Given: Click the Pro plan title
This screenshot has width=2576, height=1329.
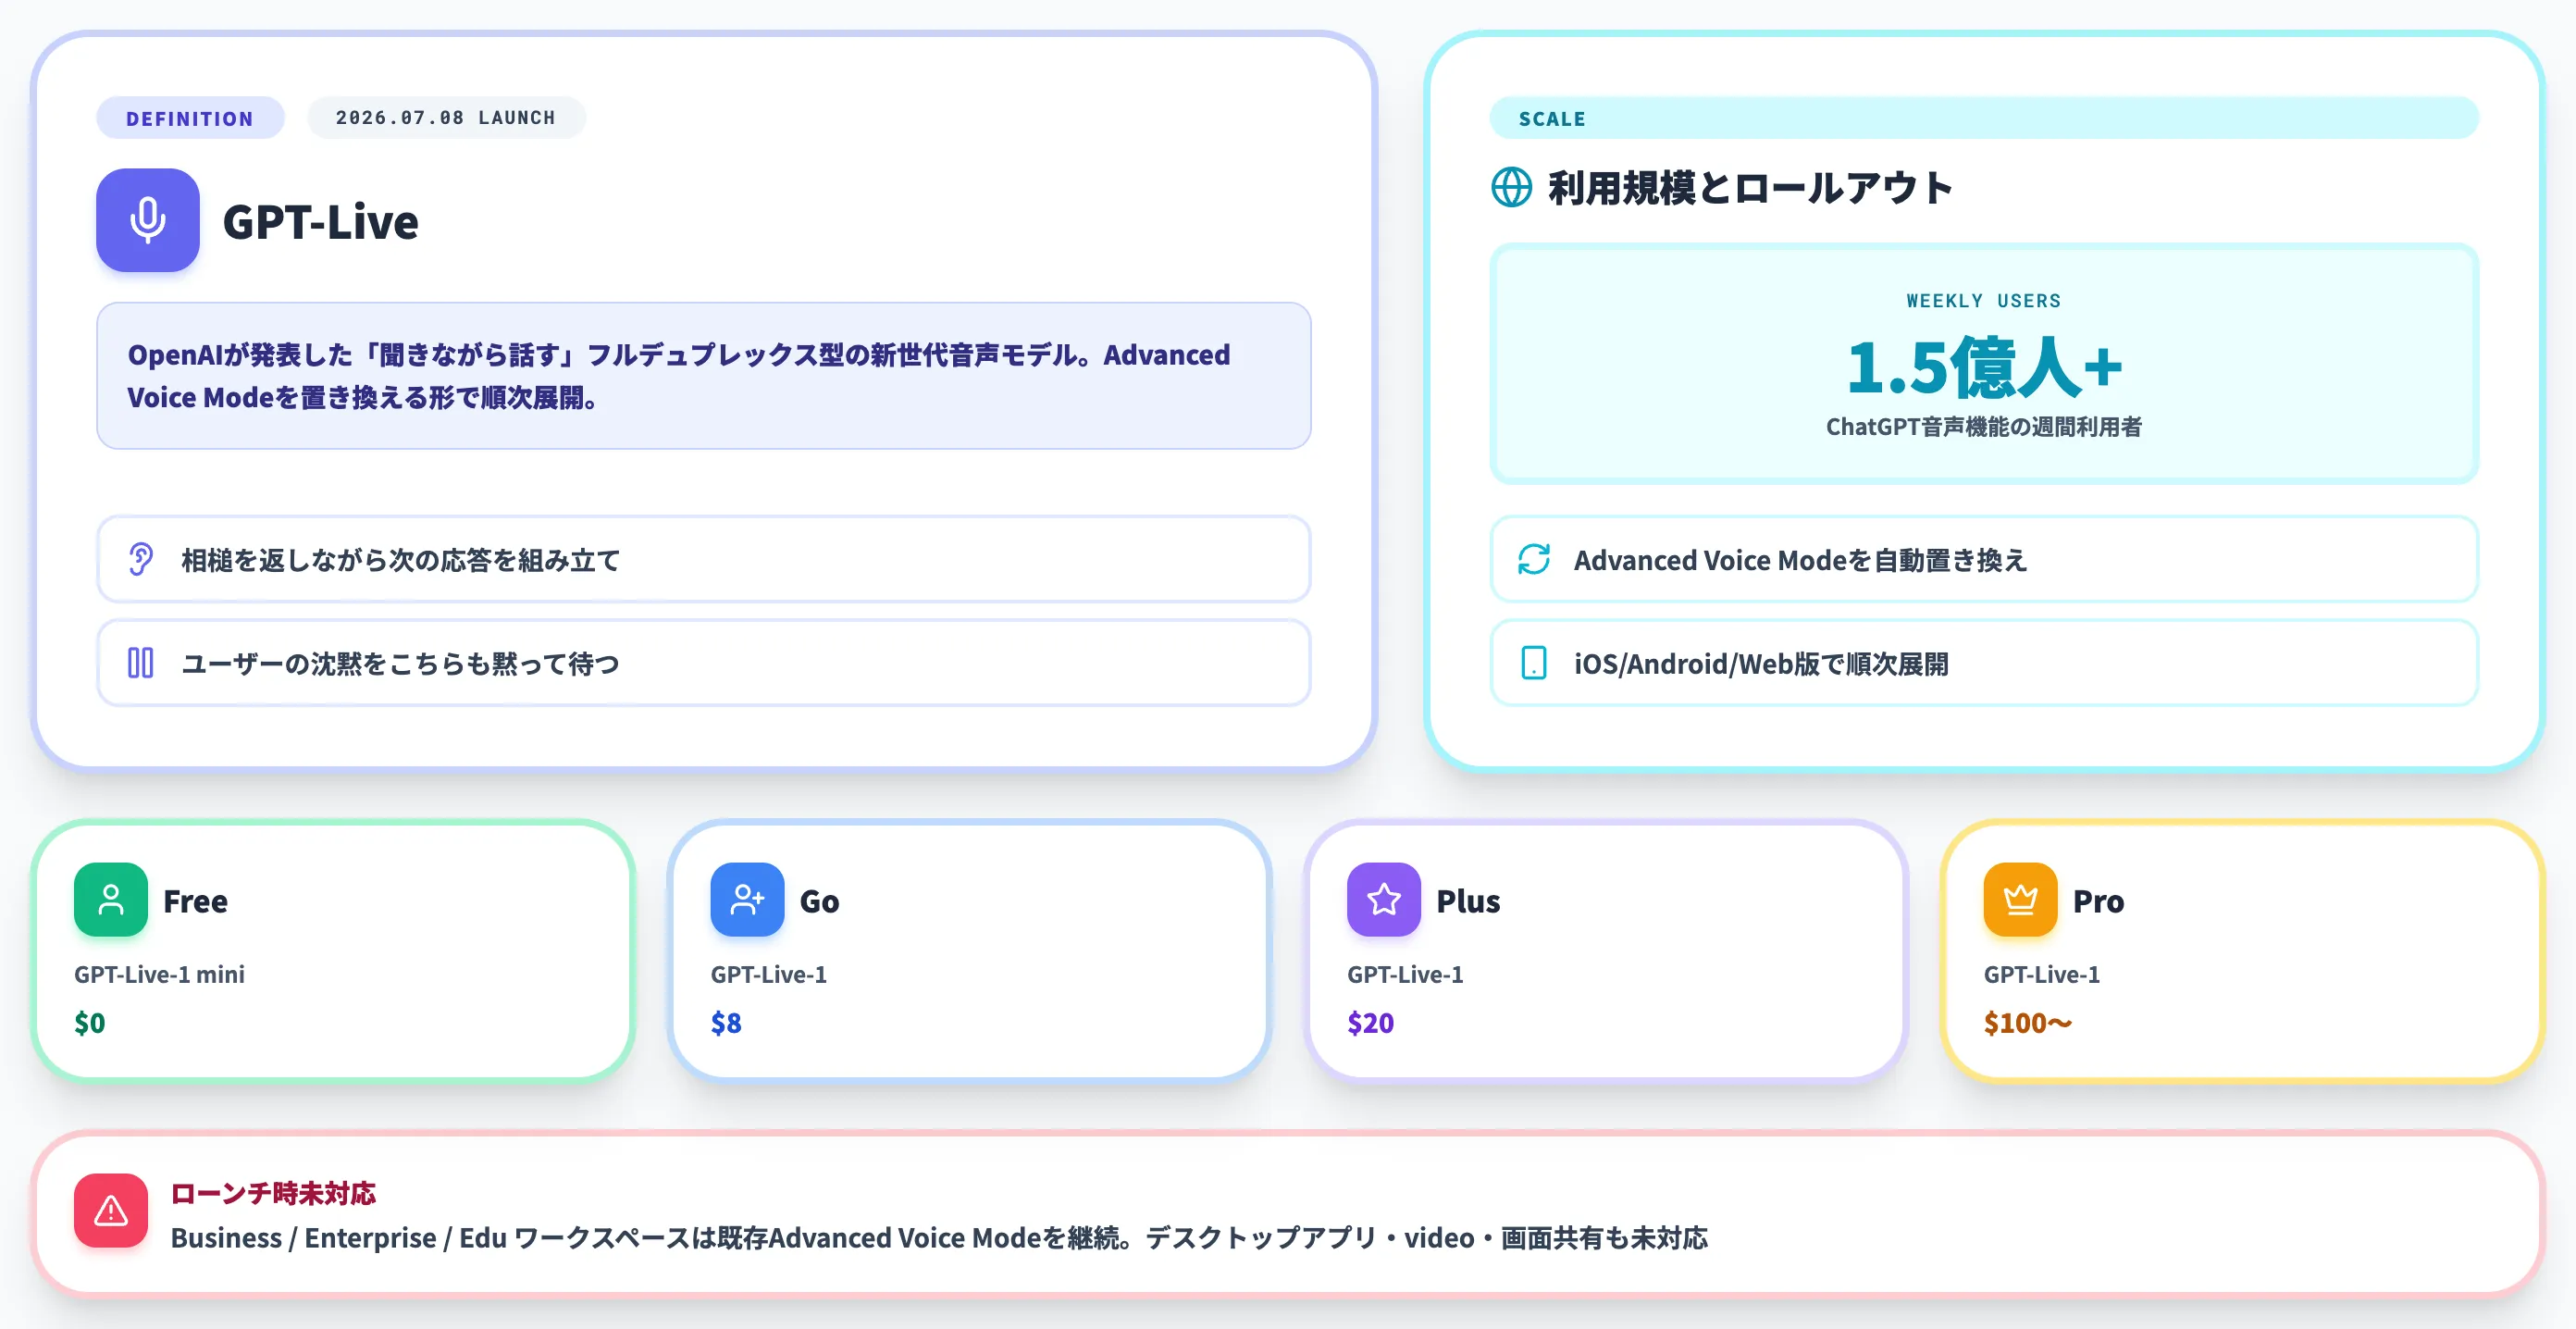Looking at the screenshot, I should (2097, 901).
